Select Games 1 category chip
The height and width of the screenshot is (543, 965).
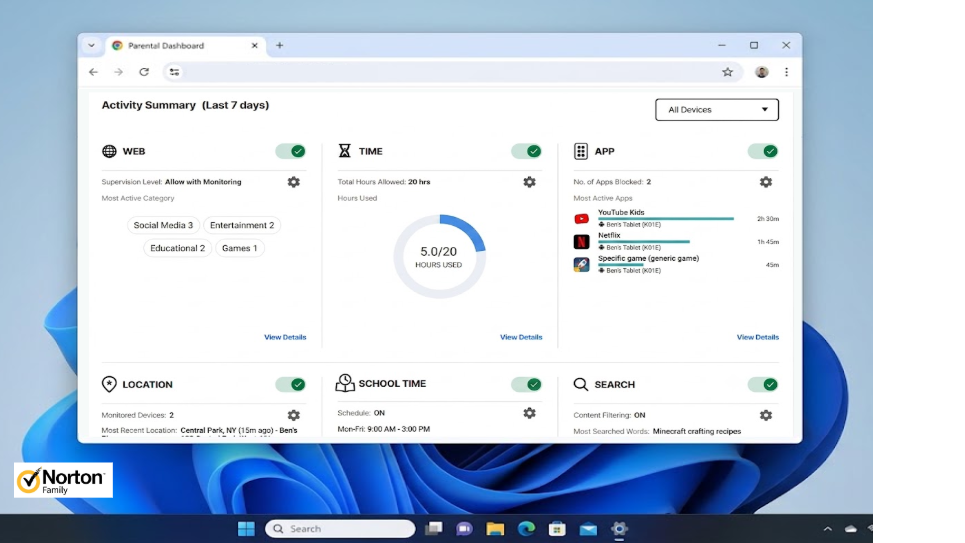coord(239,248)
